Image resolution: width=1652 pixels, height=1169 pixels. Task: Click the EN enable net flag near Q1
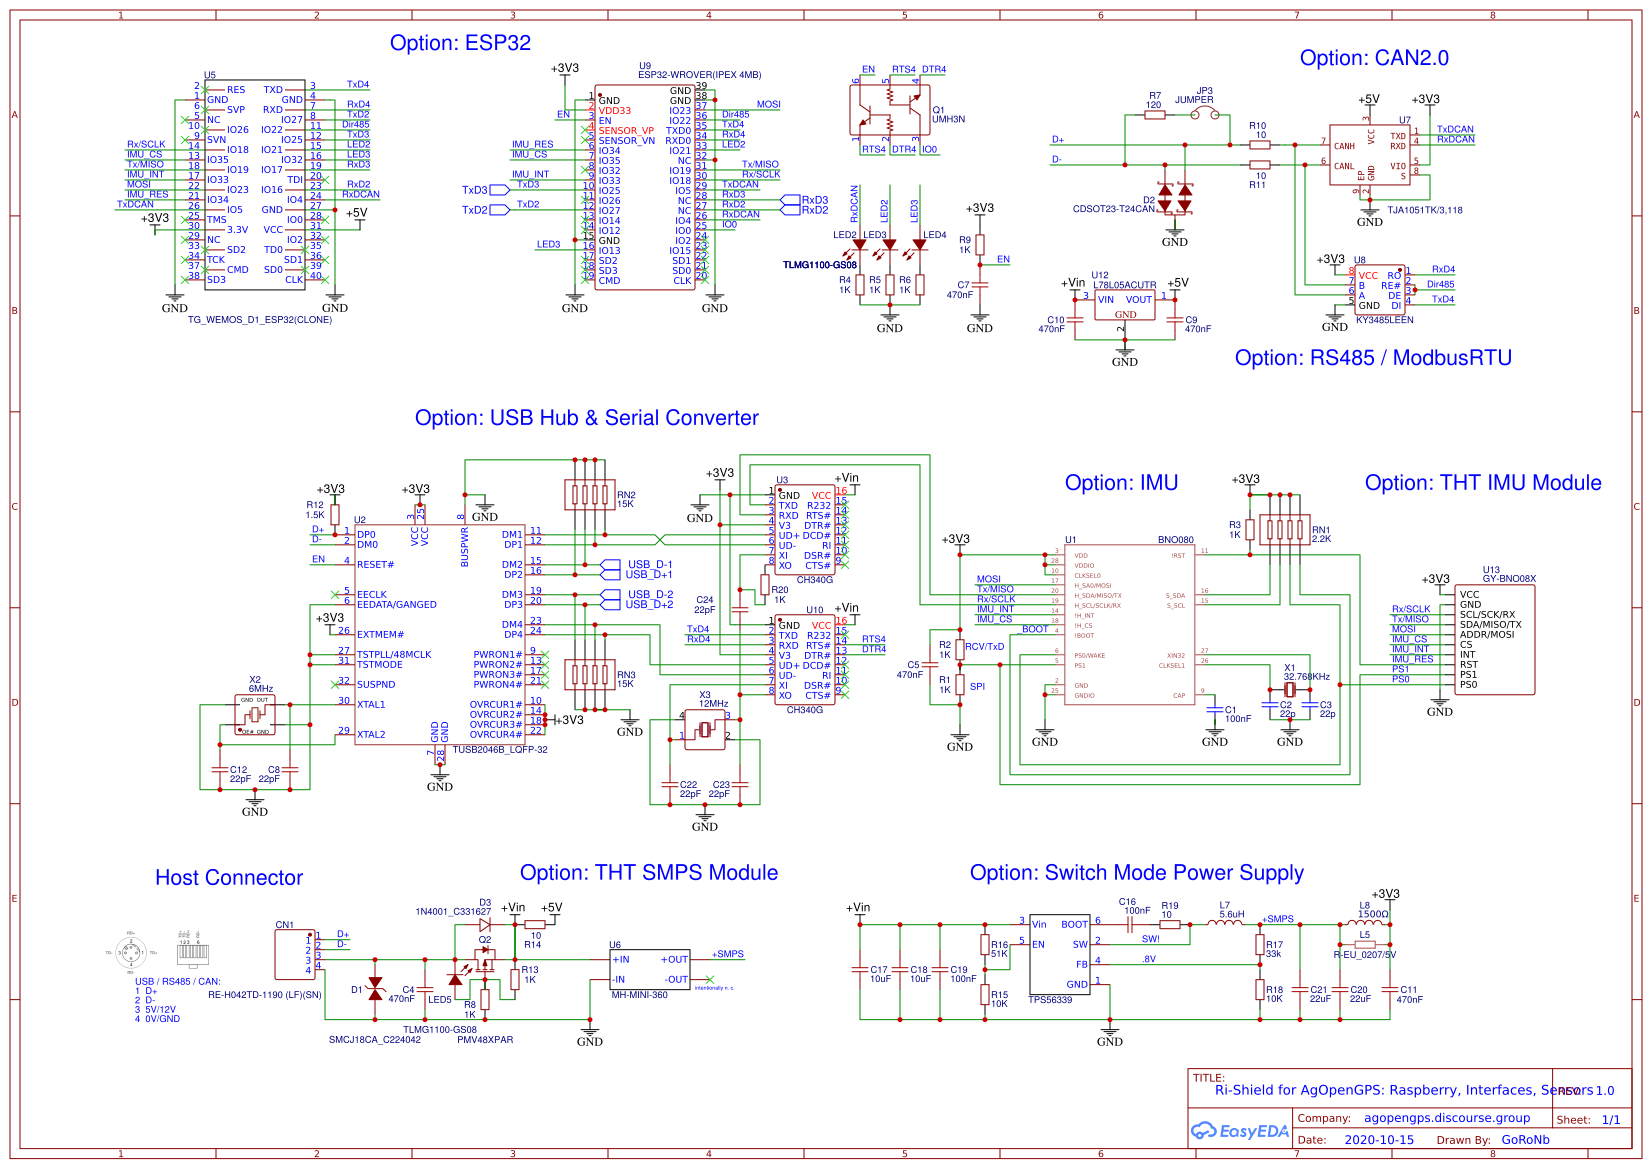(x=868, y=69)
